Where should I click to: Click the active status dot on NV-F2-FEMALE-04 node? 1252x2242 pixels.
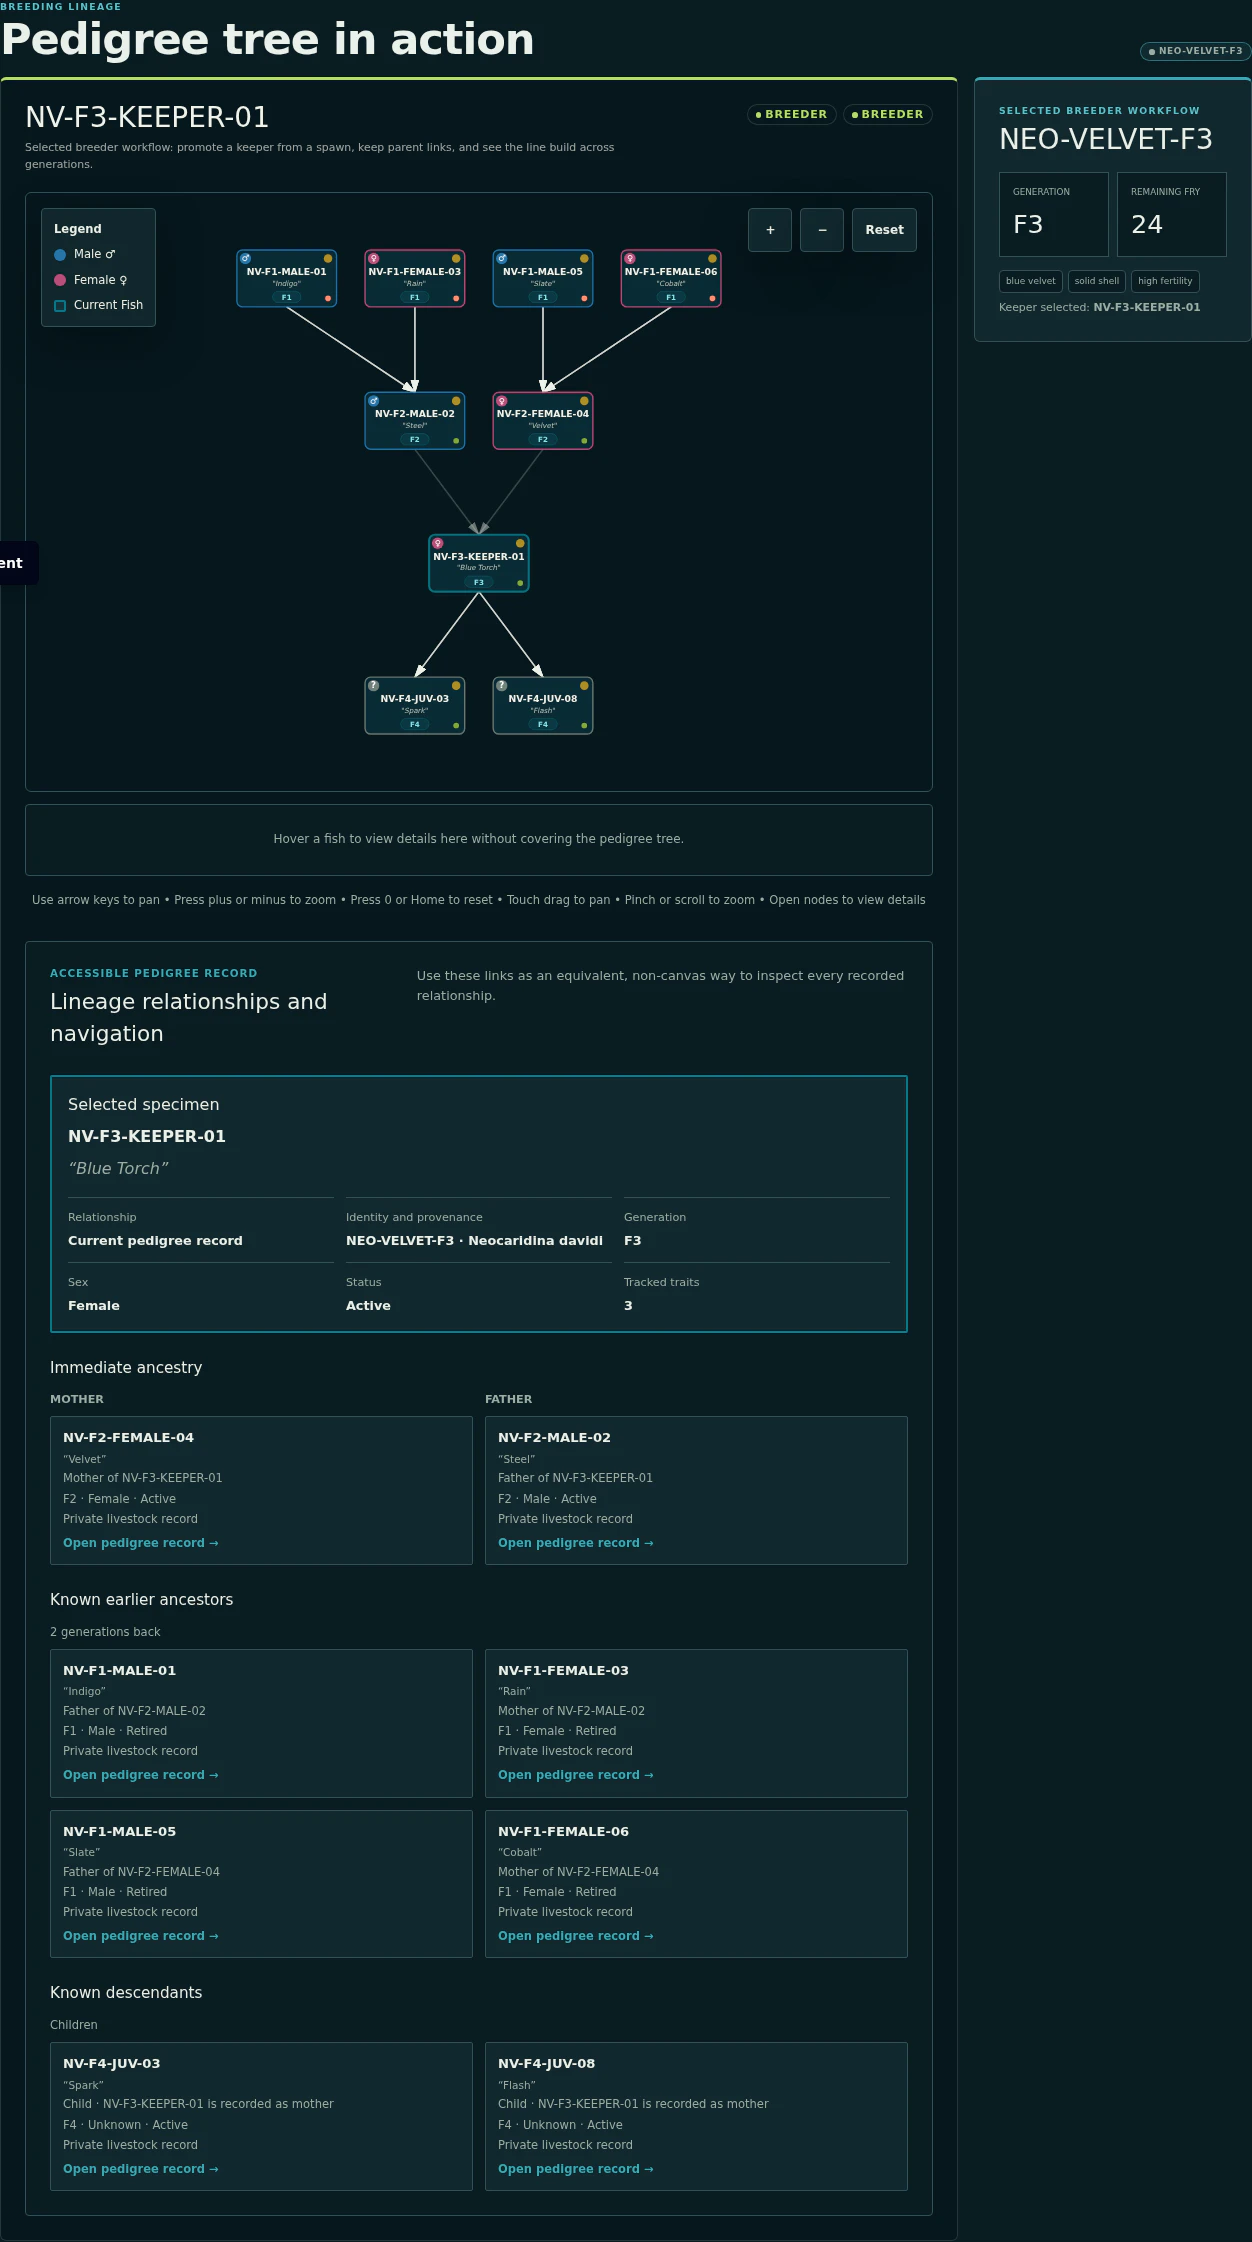click(x=584, y=440)
